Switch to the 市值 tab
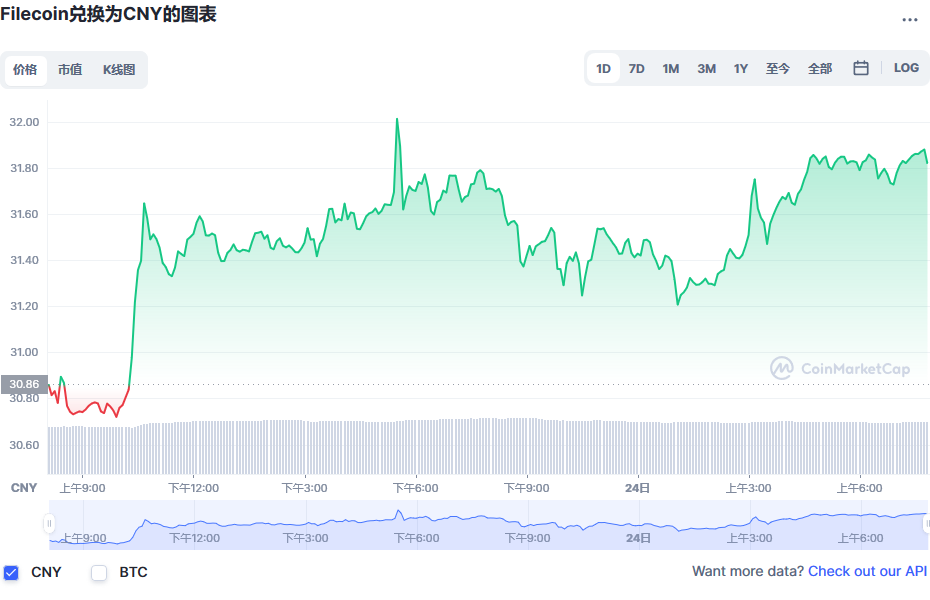930x600 pixels. click(x=70, y=70)
